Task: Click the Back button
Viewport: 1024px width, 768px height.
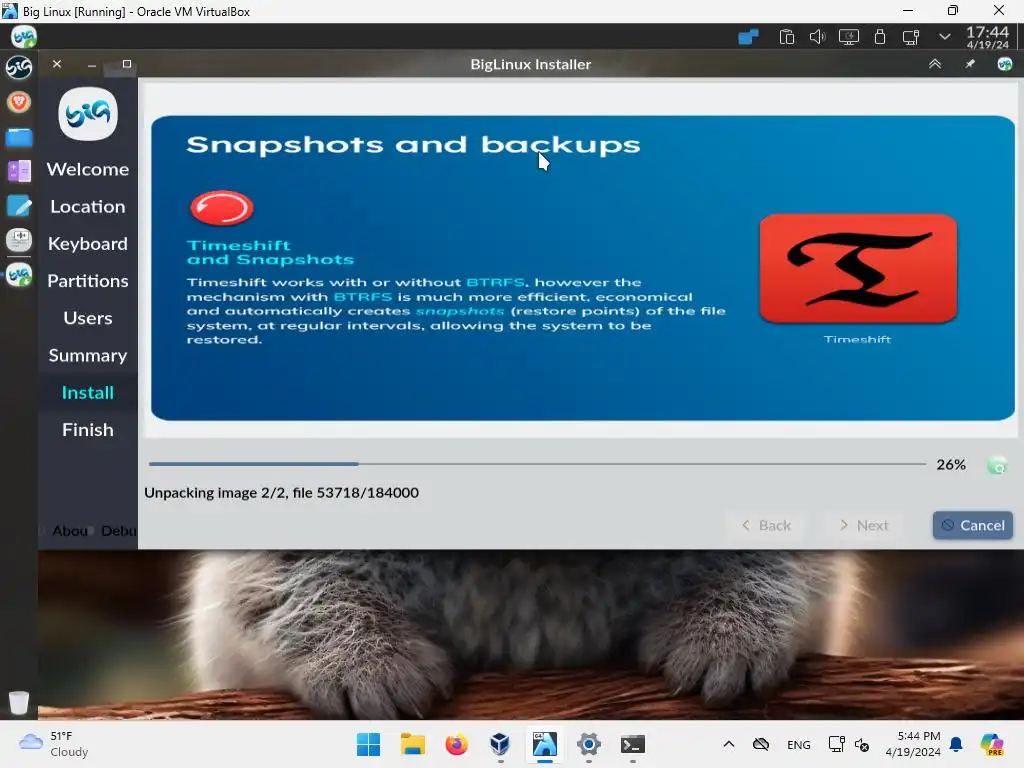Action: point(765,526)
